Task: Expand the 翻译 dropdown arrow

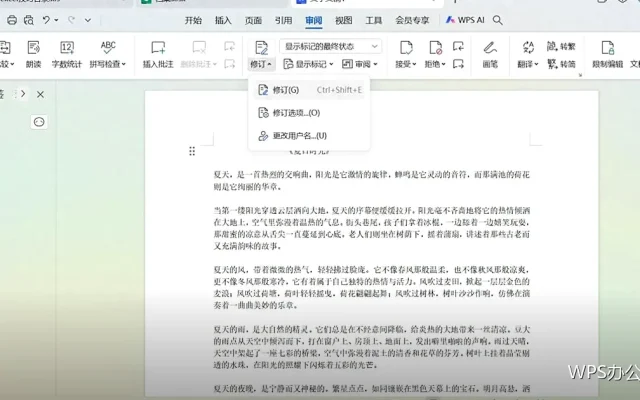Action: pyautogui.click(x=537, y=64)
